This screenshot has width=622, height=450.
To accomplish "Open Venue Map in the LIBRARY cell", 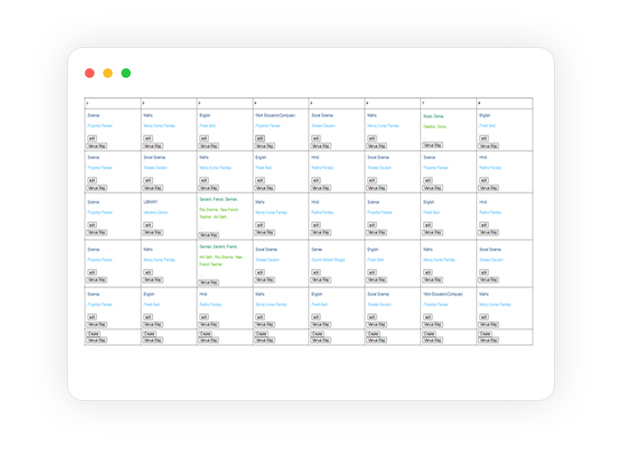I will coord(153,233).
